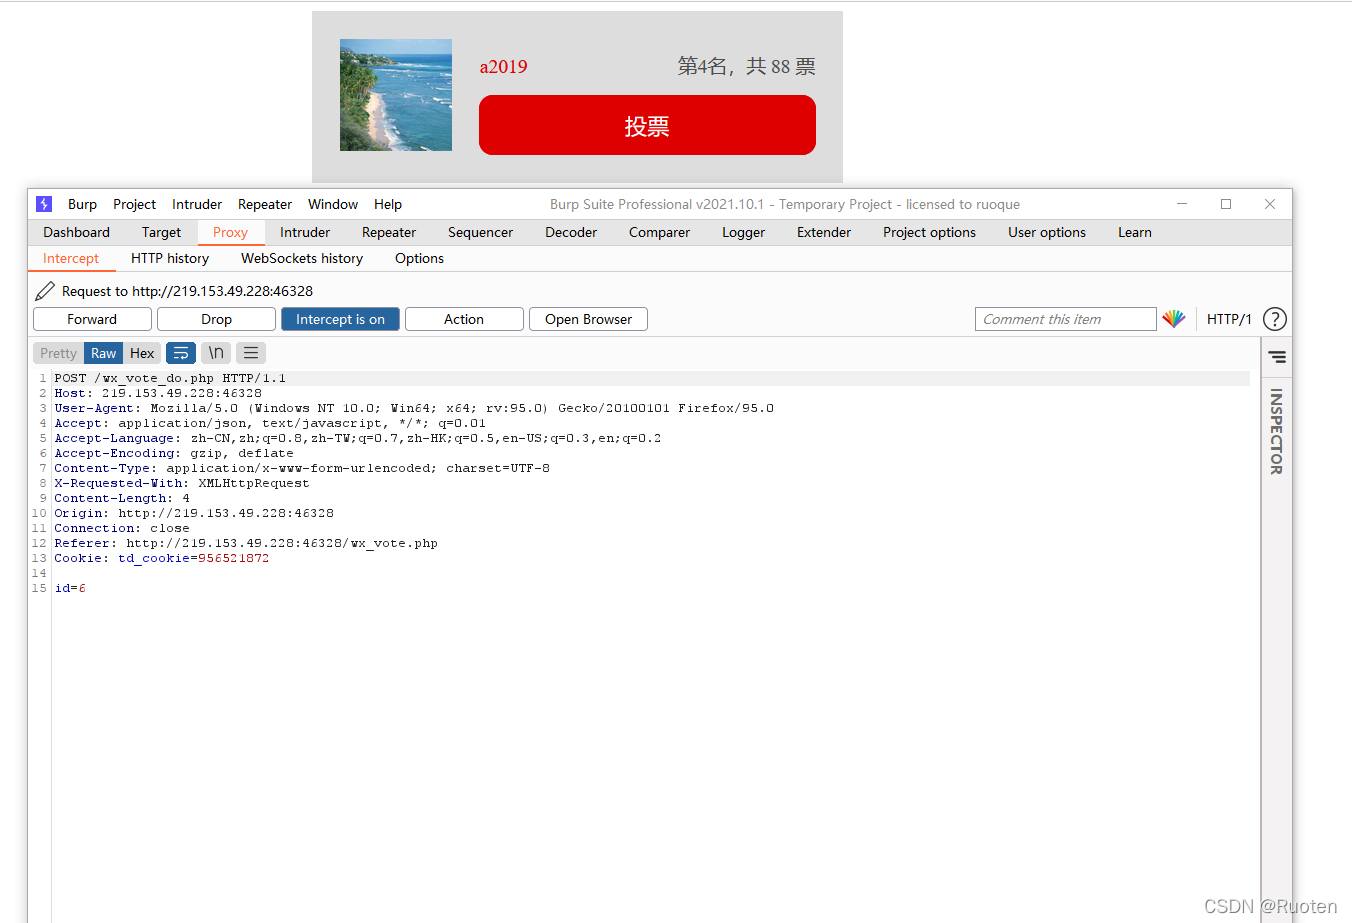Maximize the Burp Suite window
Image resolution: width=1352 pixels, height=923 pixels.
[1226, 204]
